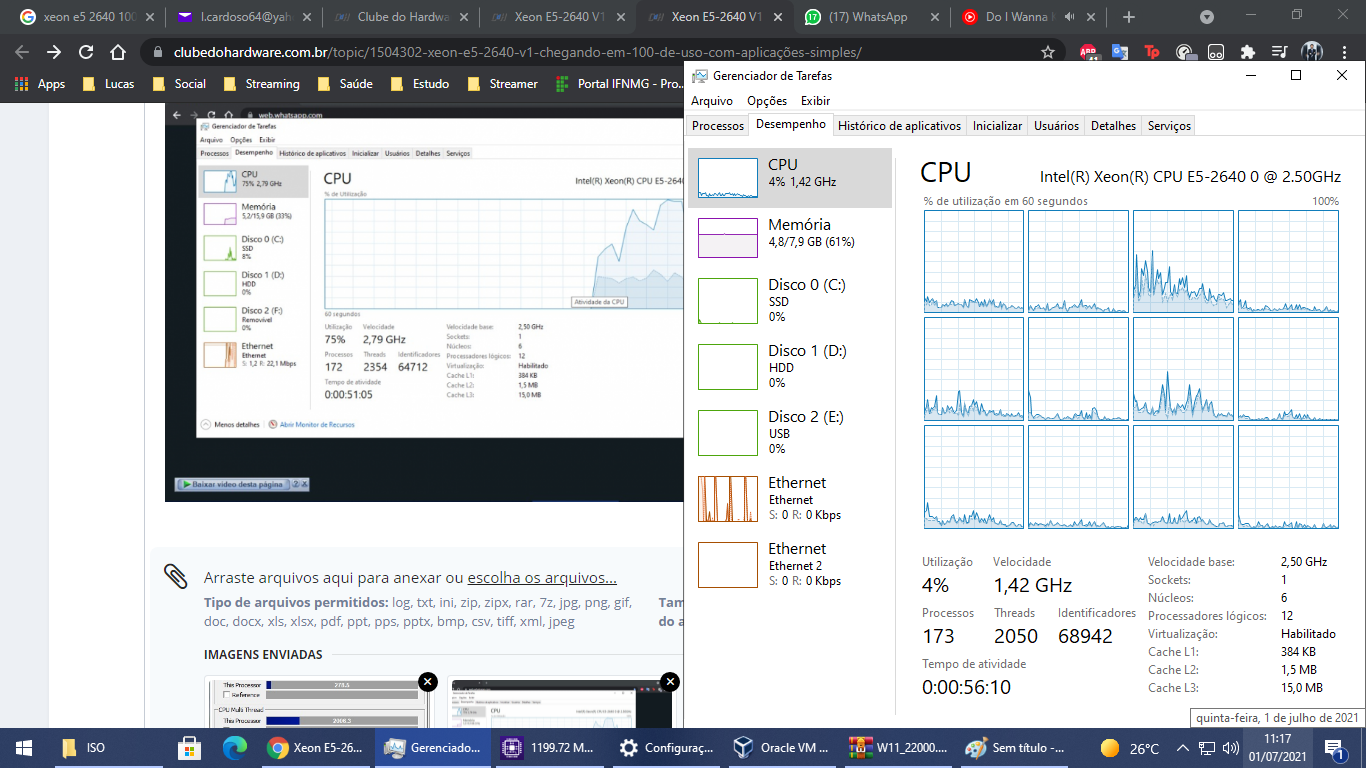Open the Estudo bookmarks folder
Screen dimensions: 1366x768
click(420, 84)
